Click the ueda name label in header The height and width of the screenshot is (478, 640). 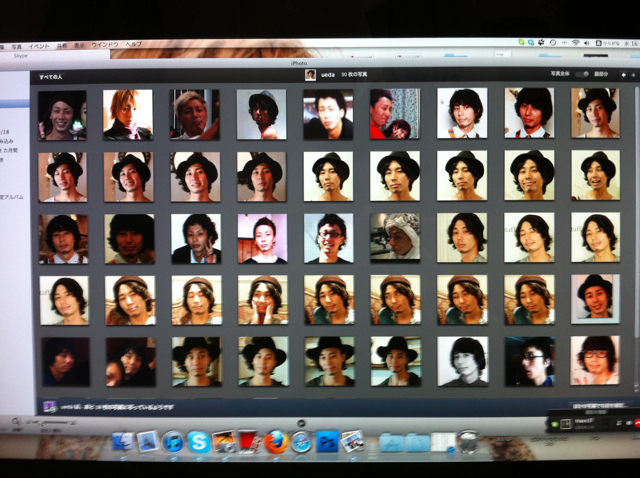pos(328,75)
